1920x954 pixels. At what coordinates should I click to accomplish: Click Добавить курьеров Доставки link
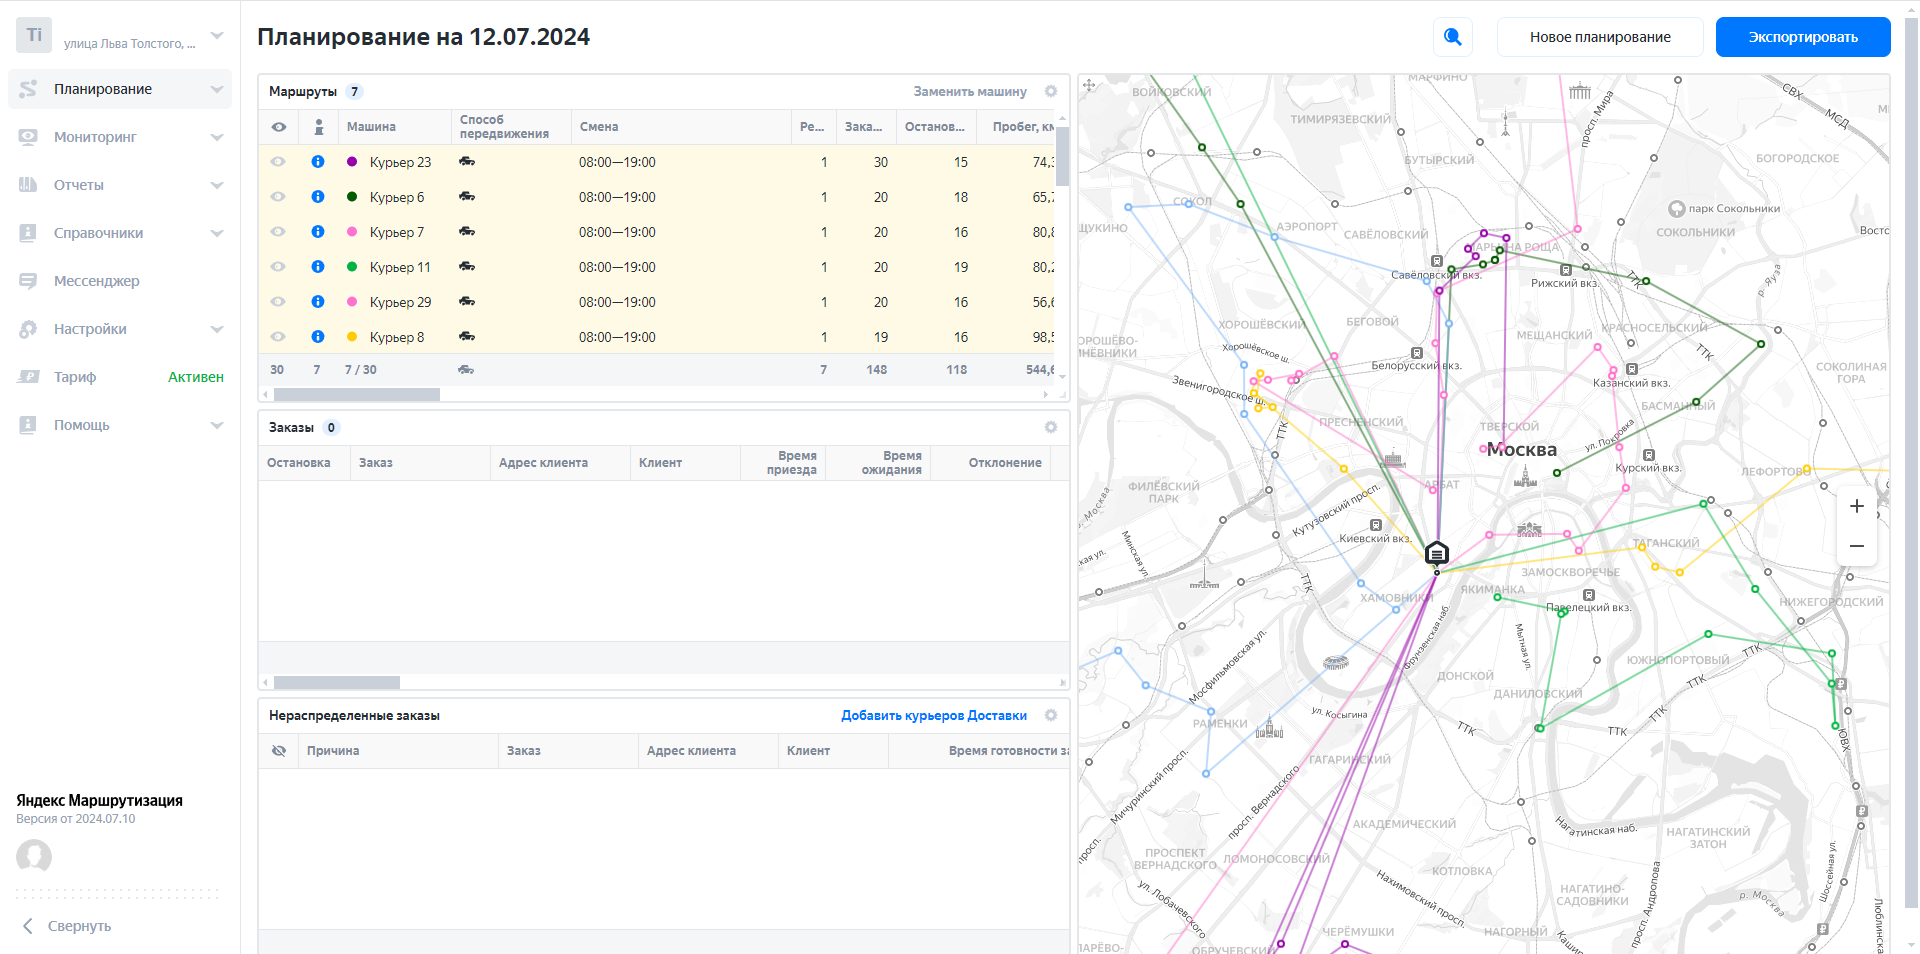tap(933, 715)
